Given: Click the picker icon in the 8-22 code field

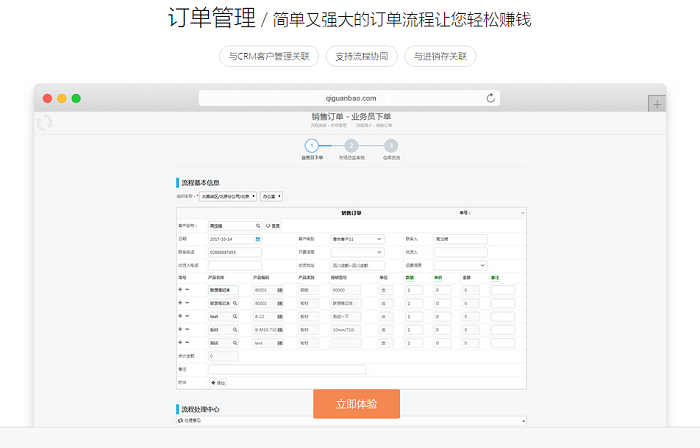Looking at the screenshot, I should coord(280,317).
